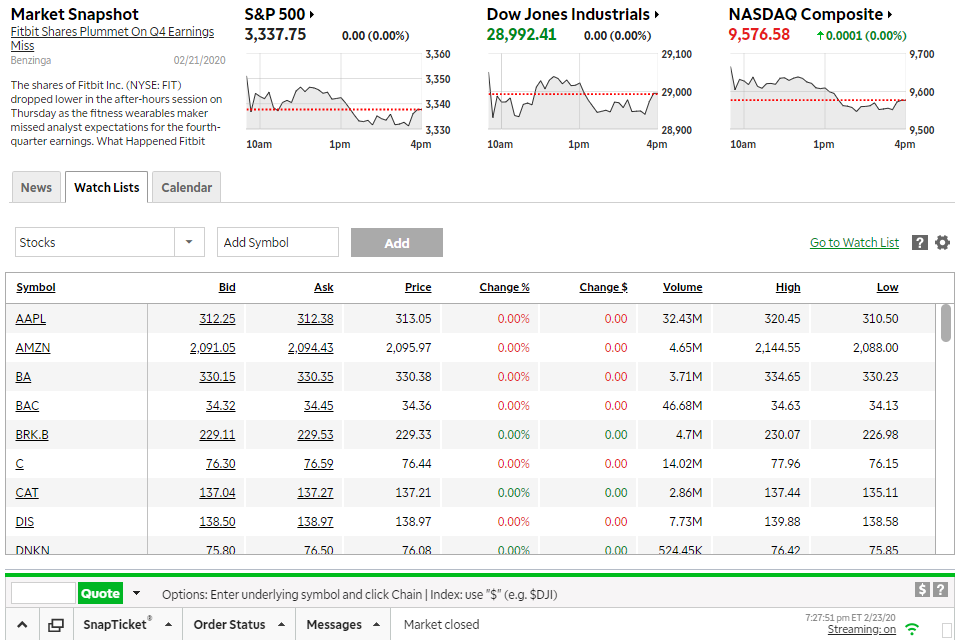Collapse bottom bar with the up caret icon
958x640 pixels.
point(22,624)
